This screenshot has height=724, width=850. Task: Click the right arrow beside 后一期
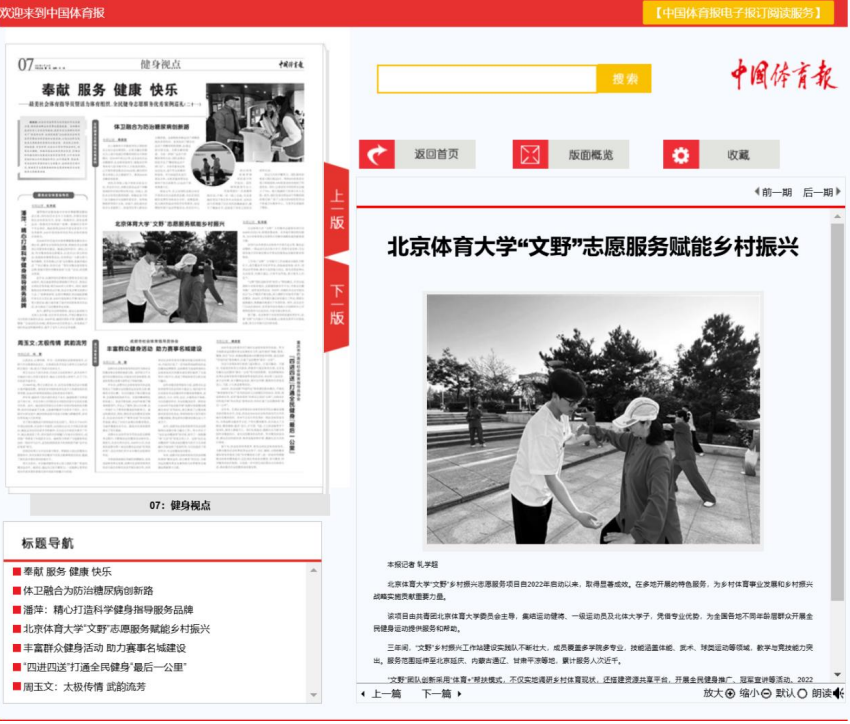point(838,192)
